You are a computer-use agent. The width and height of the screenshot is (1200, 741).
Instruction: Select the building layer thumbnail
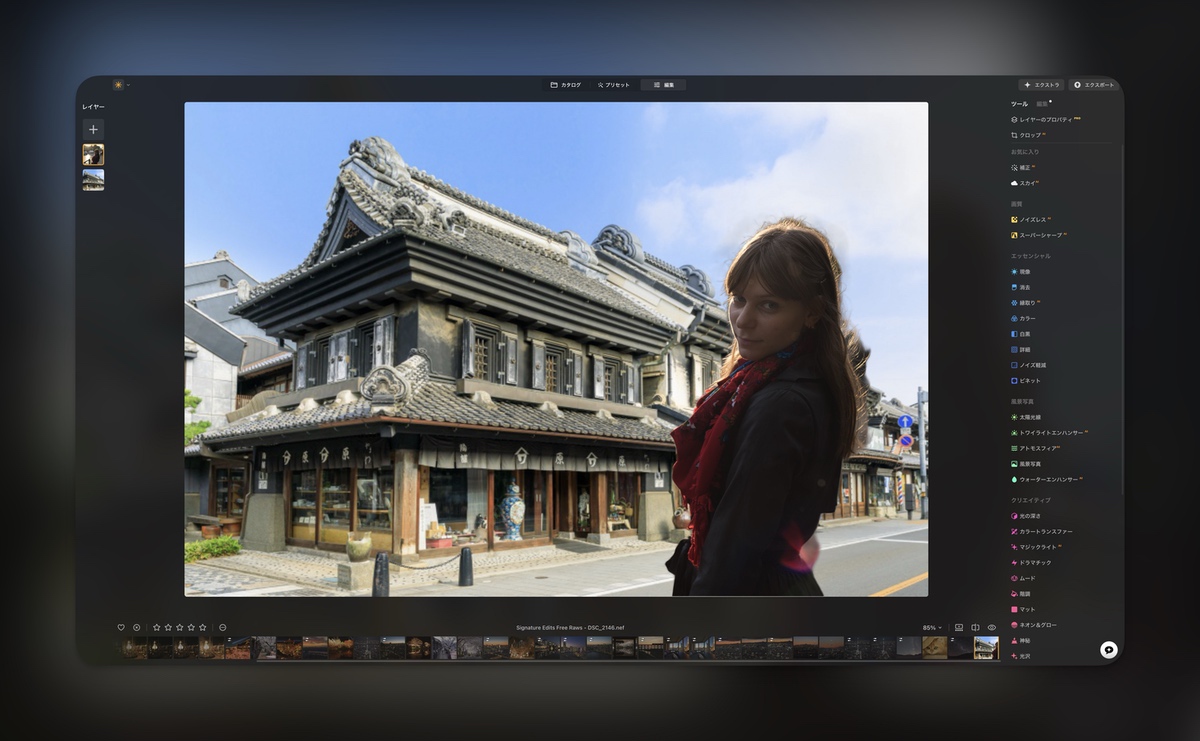coord(93,180)
